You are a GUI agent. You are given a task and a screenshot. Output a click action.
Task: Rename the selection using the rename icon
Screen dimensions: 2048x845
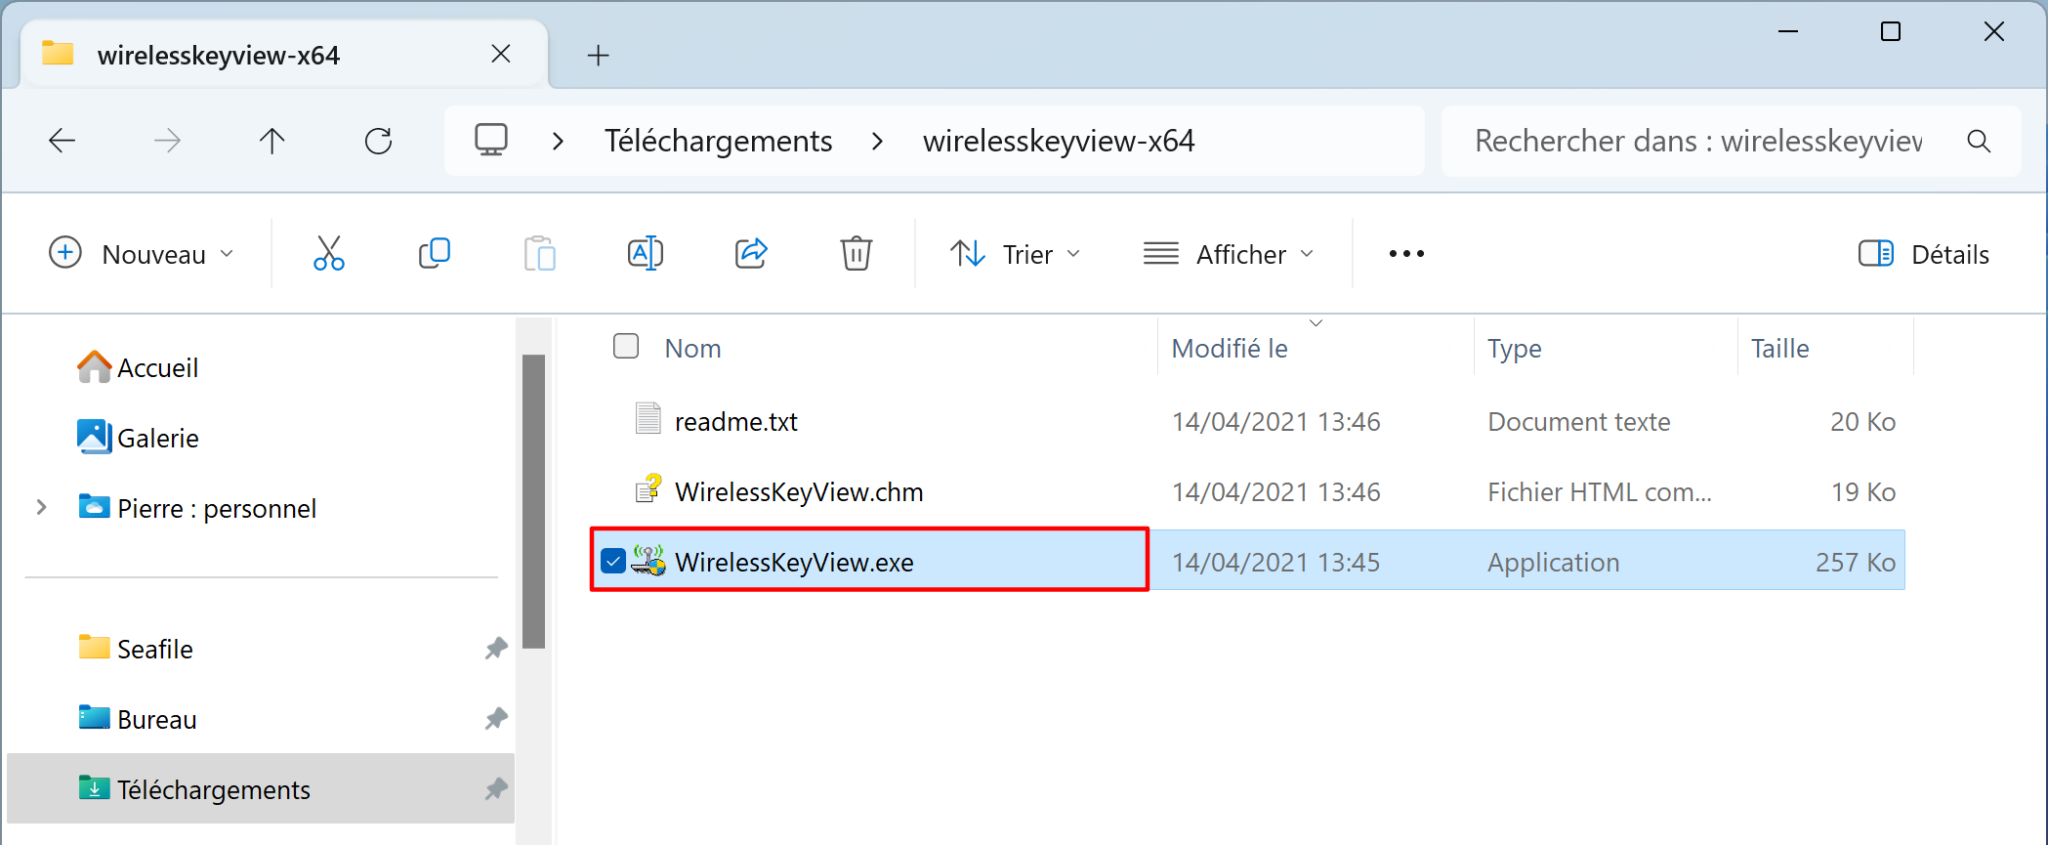coord(645,253)
